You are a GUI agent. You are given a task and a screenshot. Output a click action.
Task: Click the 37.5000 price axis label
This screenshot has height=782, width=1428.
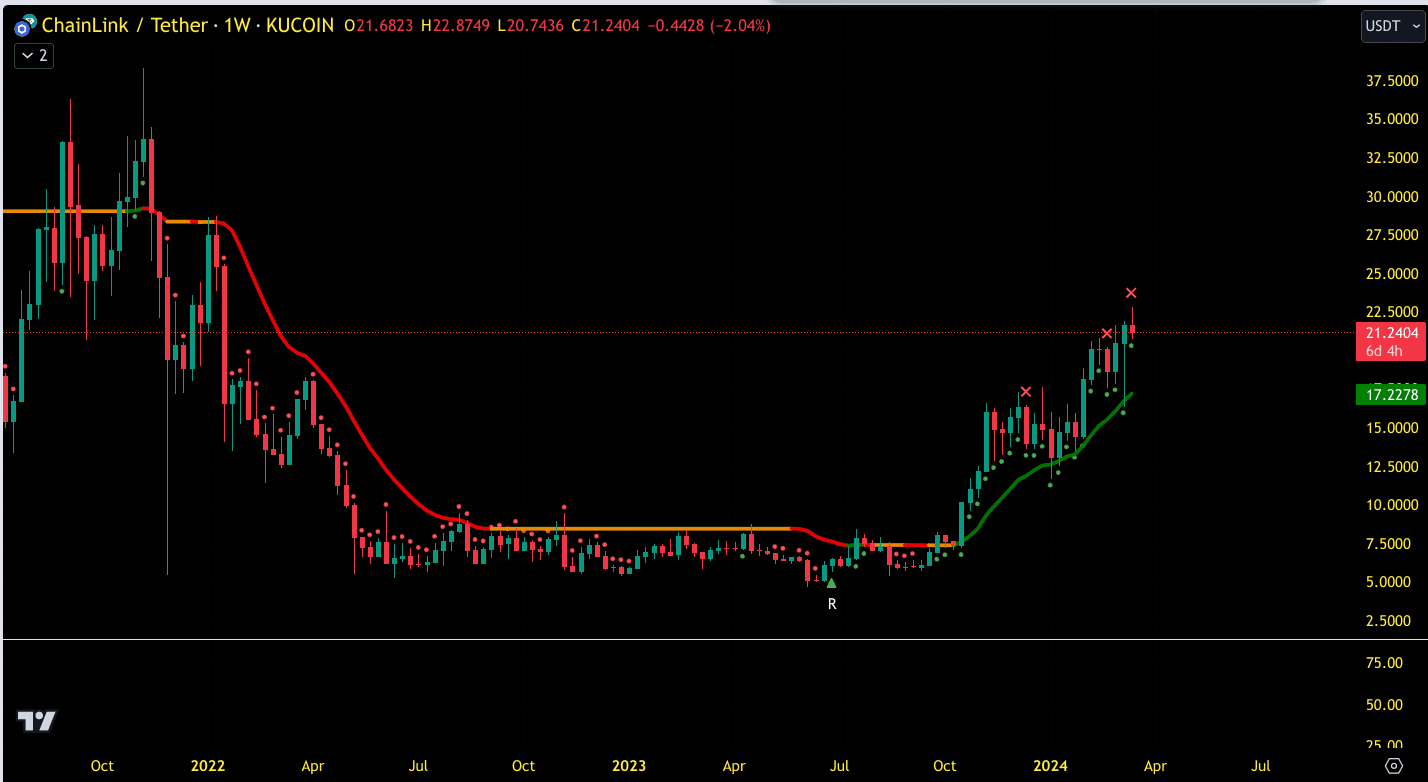pyautogui.click(x=1392, y=81)
